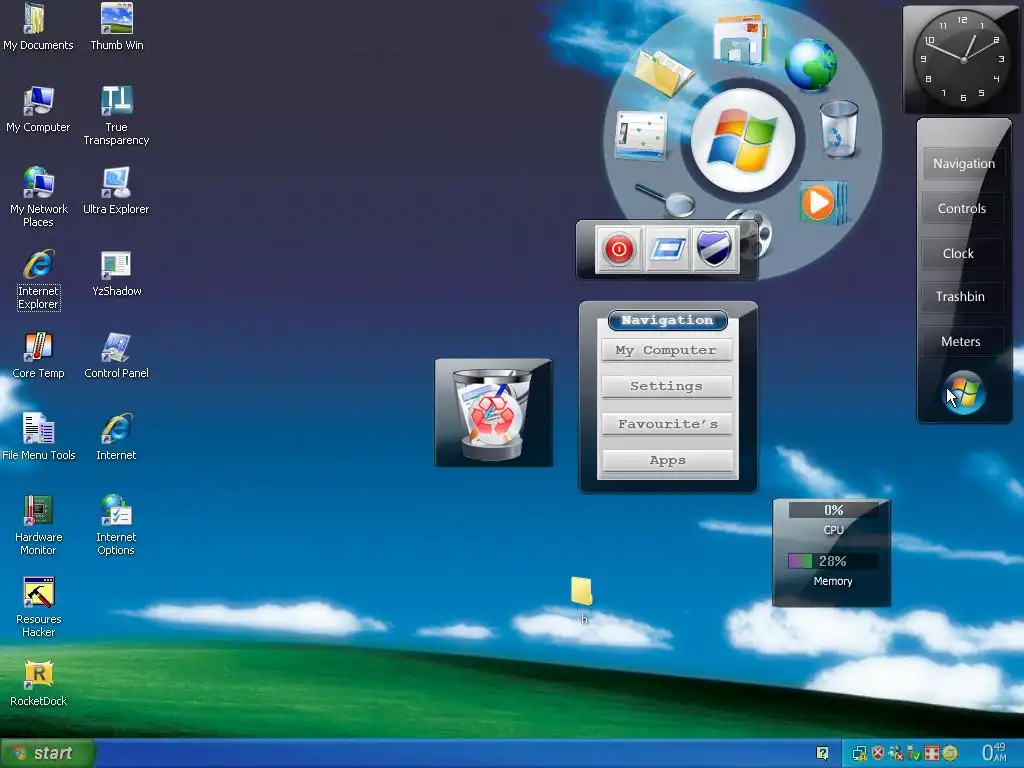Click the analog clock widget
The width and height of the screenshot is (1024, 768).
[961, 59]
